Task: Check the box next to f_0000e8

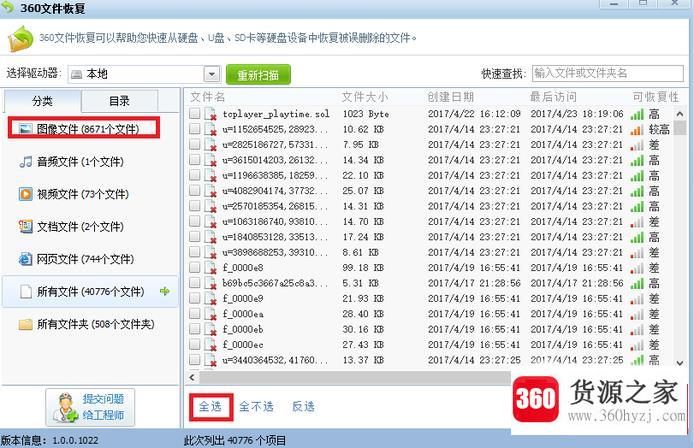Action: click(194, 267)
